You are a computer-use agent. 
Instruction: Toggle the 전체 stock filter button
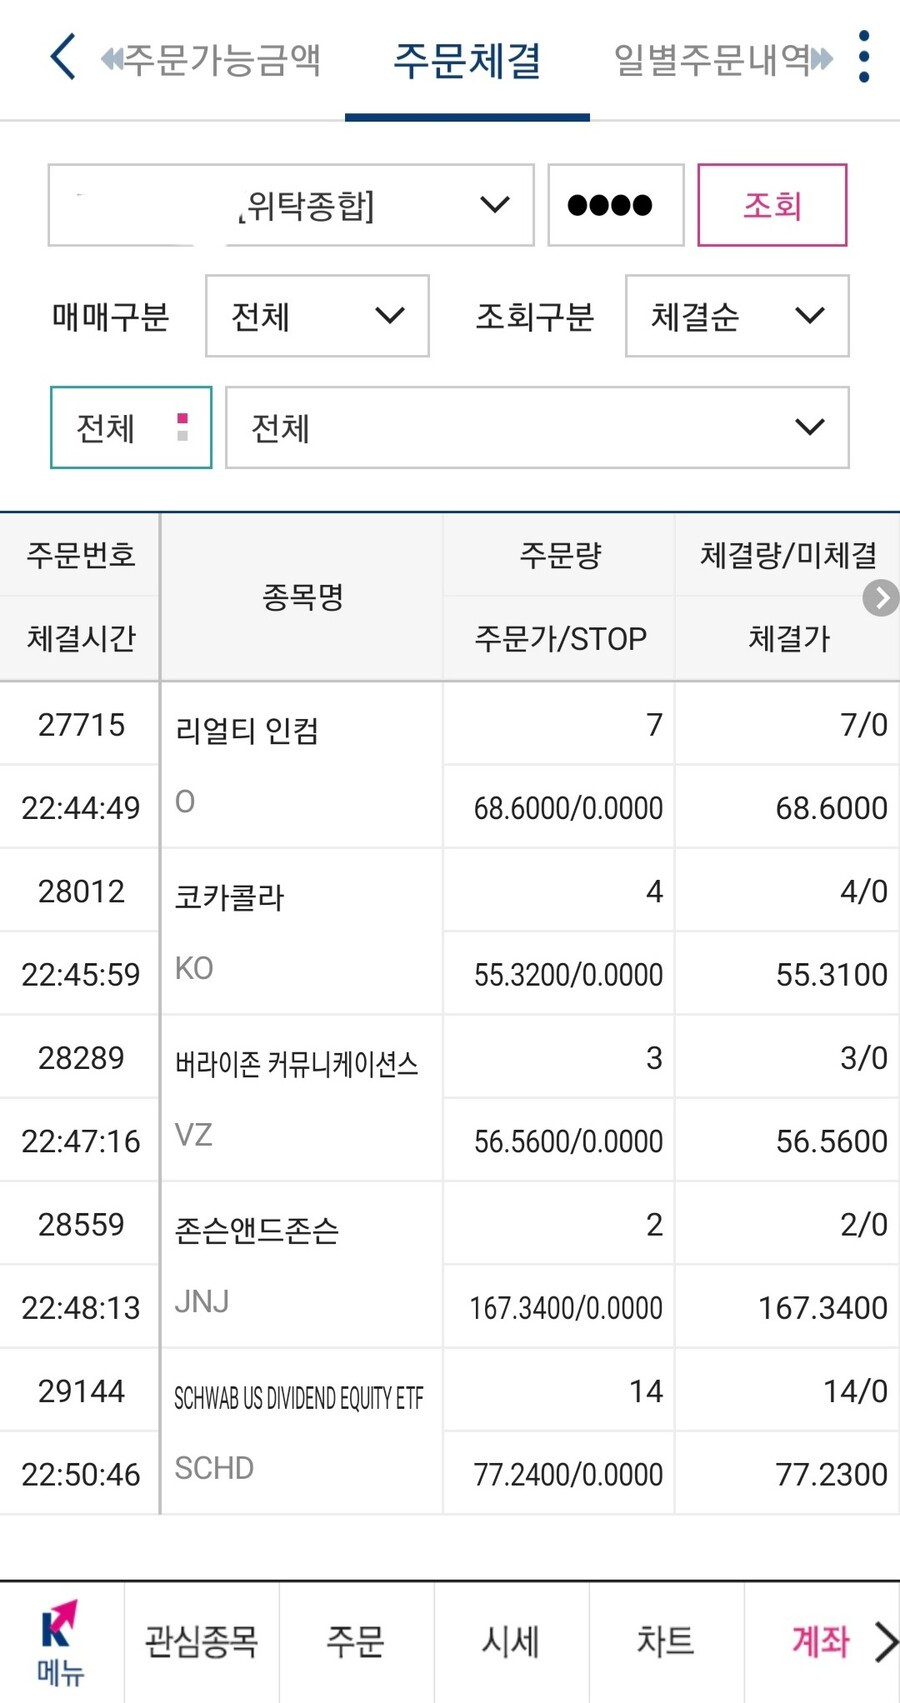click(x=131, y=427)
